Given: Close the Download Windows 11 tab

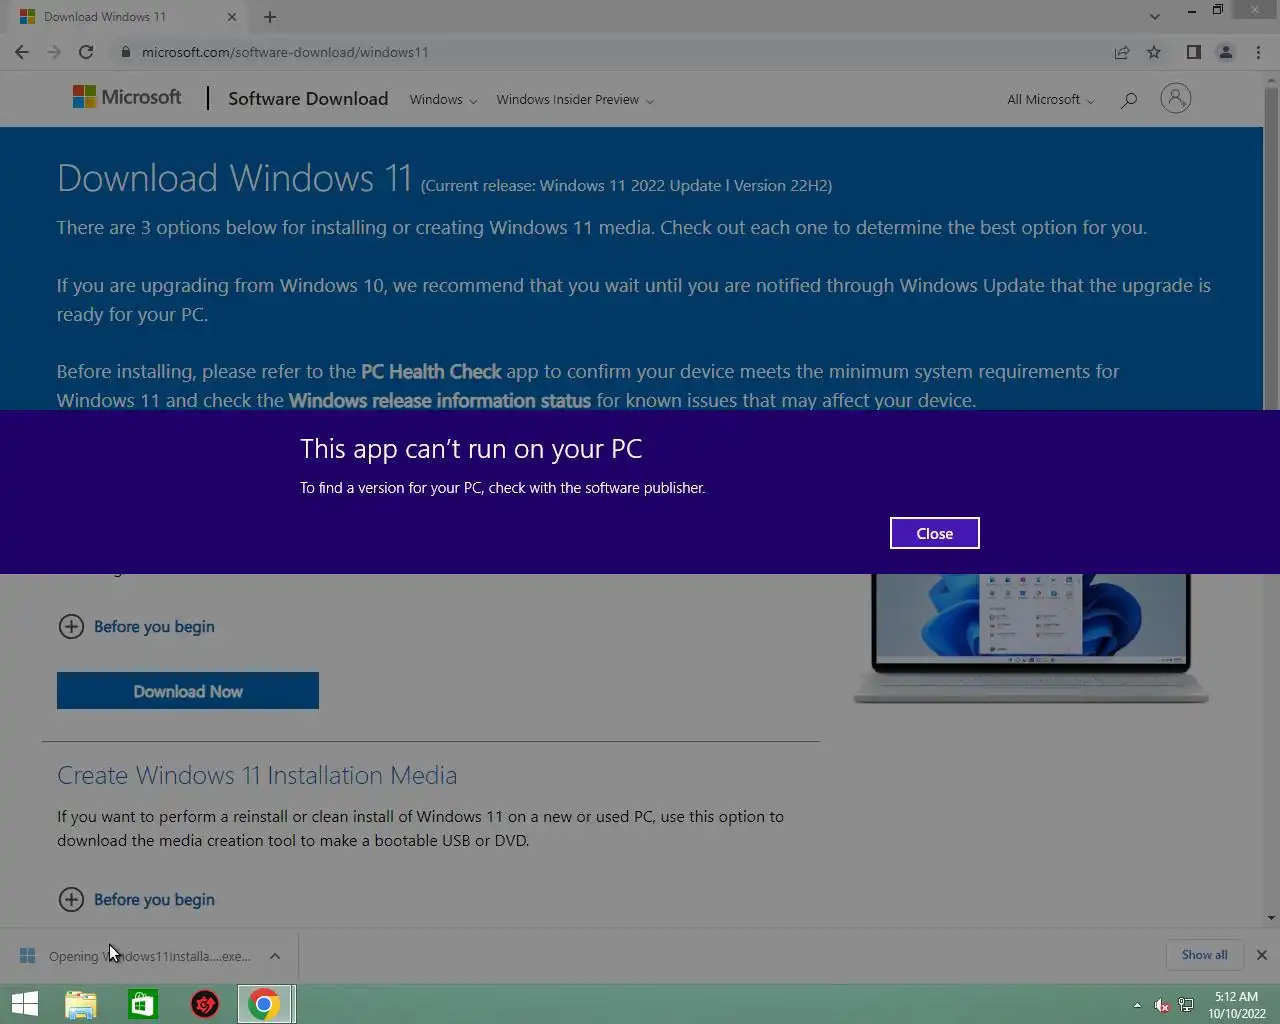Looking at the screenshot, I should click(232, 17).
